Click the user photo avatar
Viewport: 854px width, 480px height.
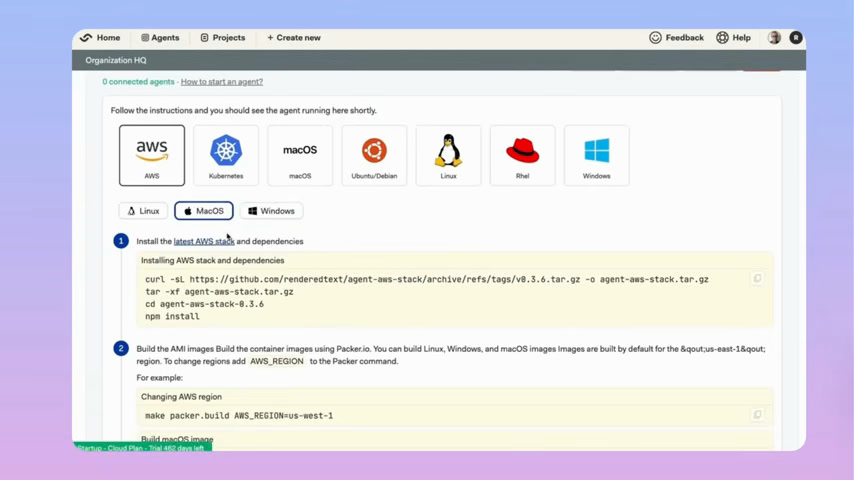(x=774, y=38)
